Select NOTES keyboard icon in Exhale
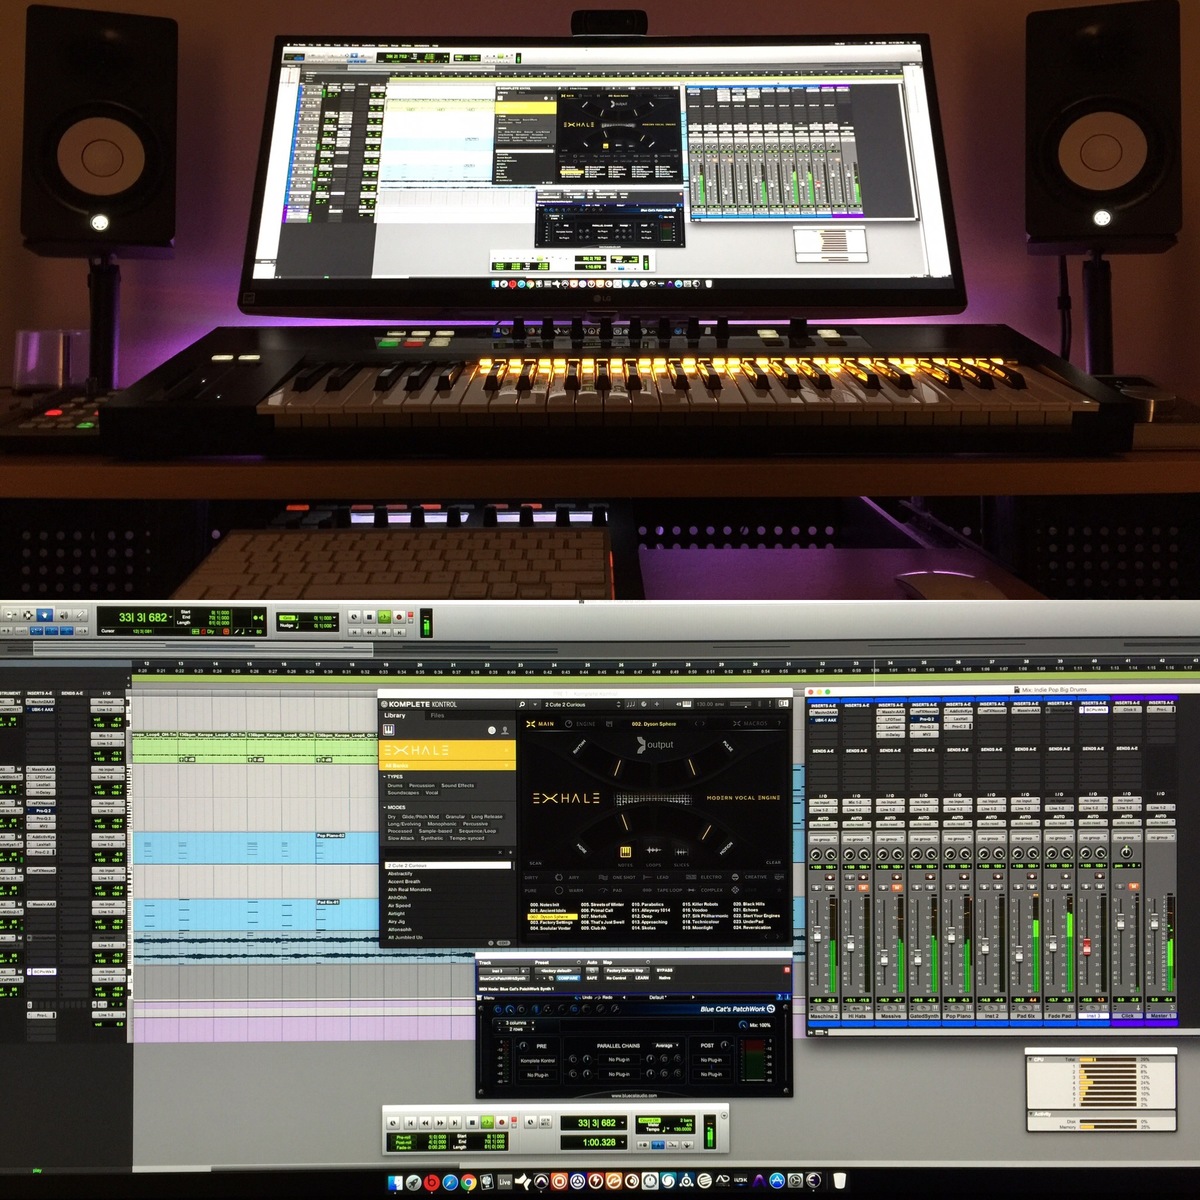 tap(625, 851)
